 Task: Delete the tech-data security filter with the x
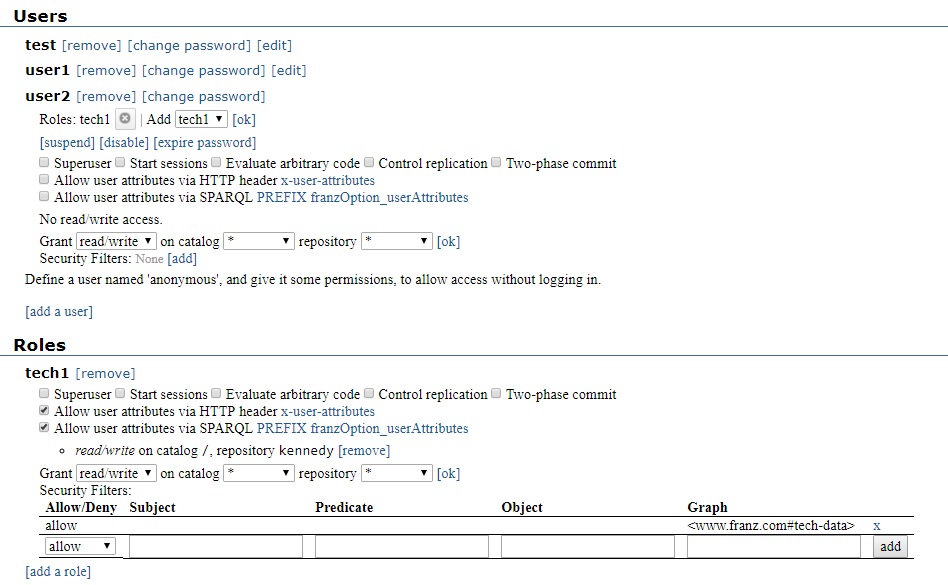click(877, 524)
